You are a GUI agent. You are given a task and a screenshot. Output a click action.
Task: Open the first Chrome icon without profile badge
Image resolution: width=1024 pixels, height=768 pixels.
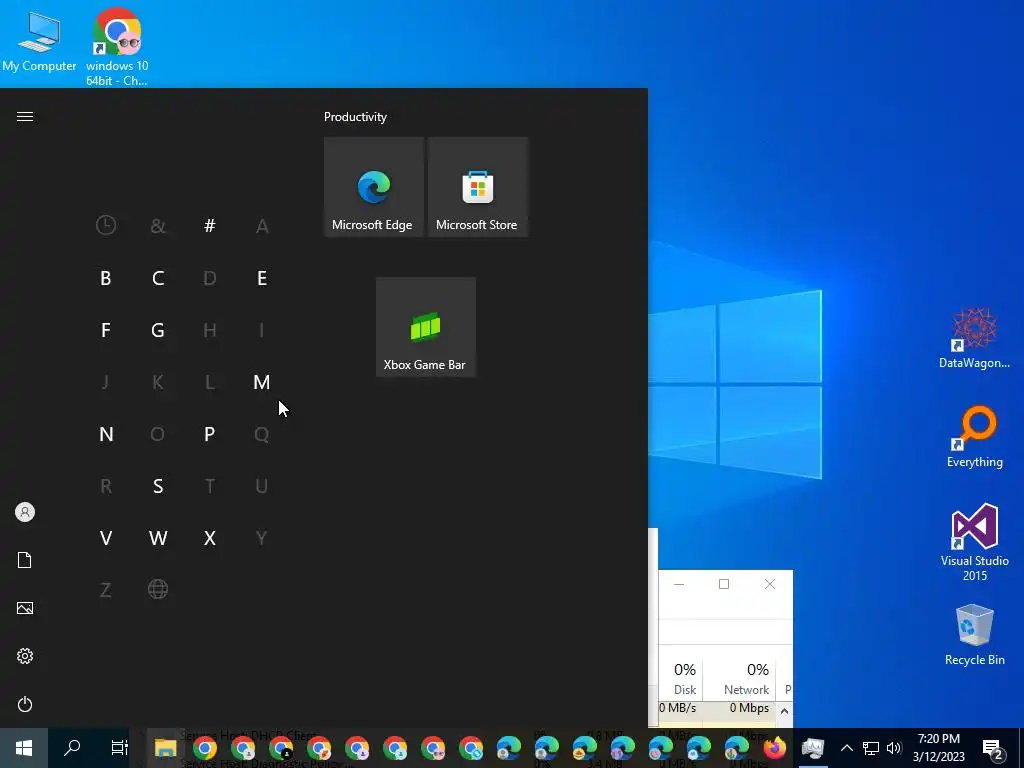204,748
